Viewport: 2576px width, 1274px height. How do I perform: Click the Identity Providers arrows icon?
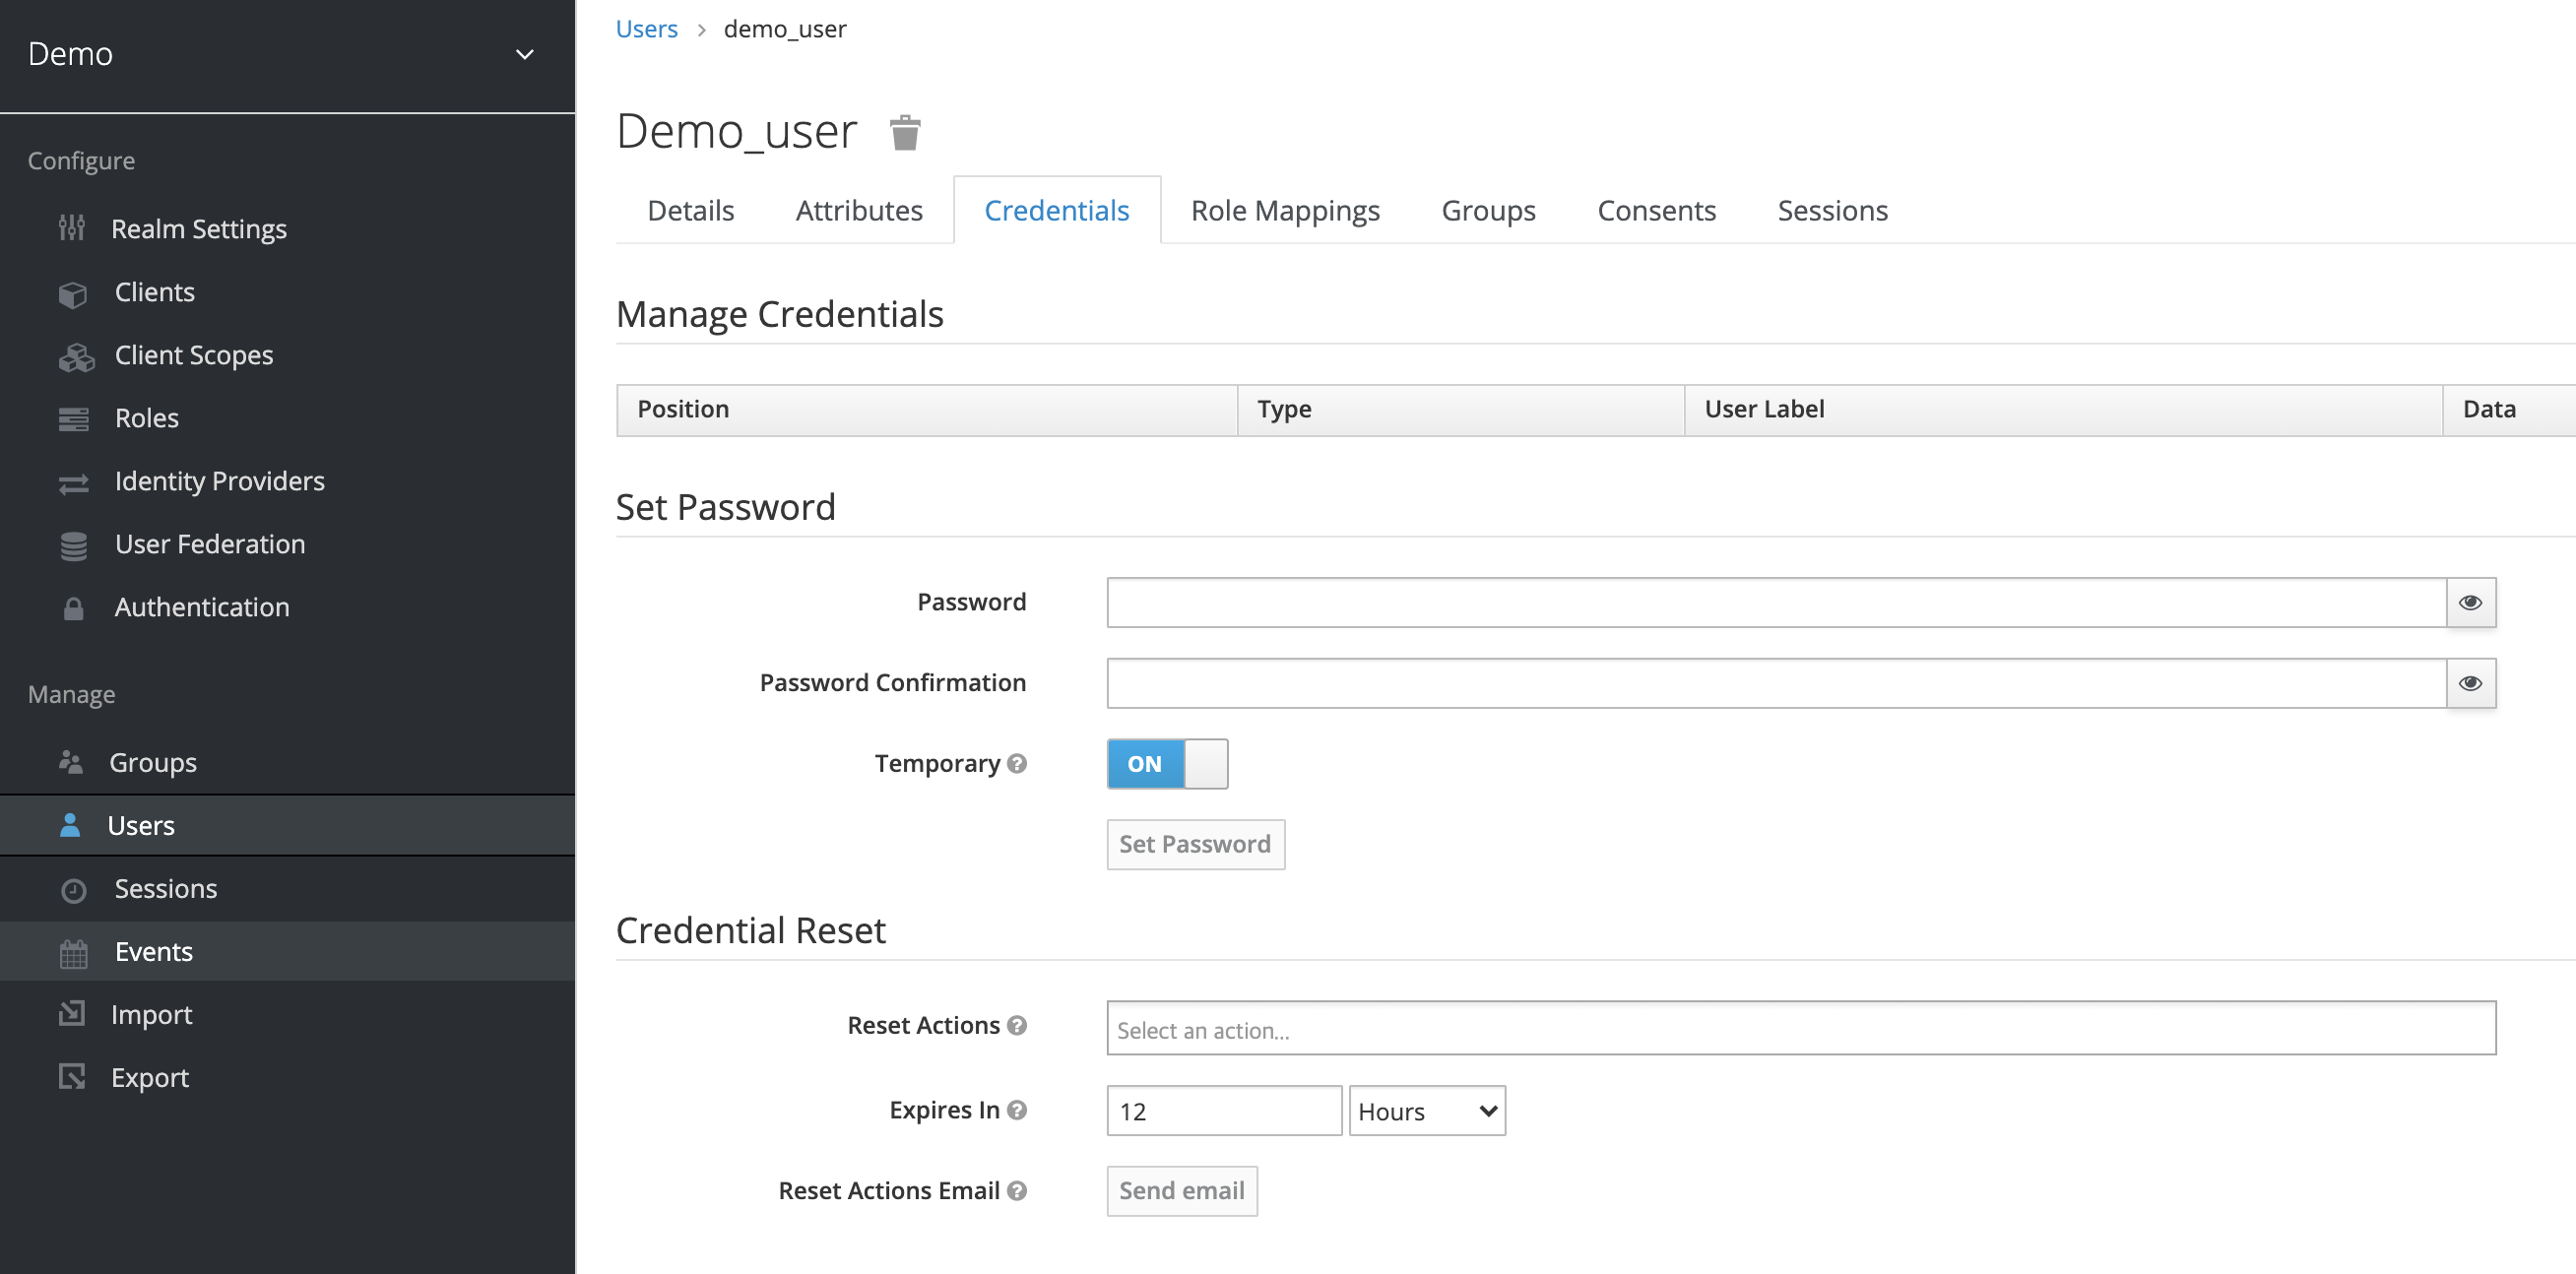click(73, 484)
